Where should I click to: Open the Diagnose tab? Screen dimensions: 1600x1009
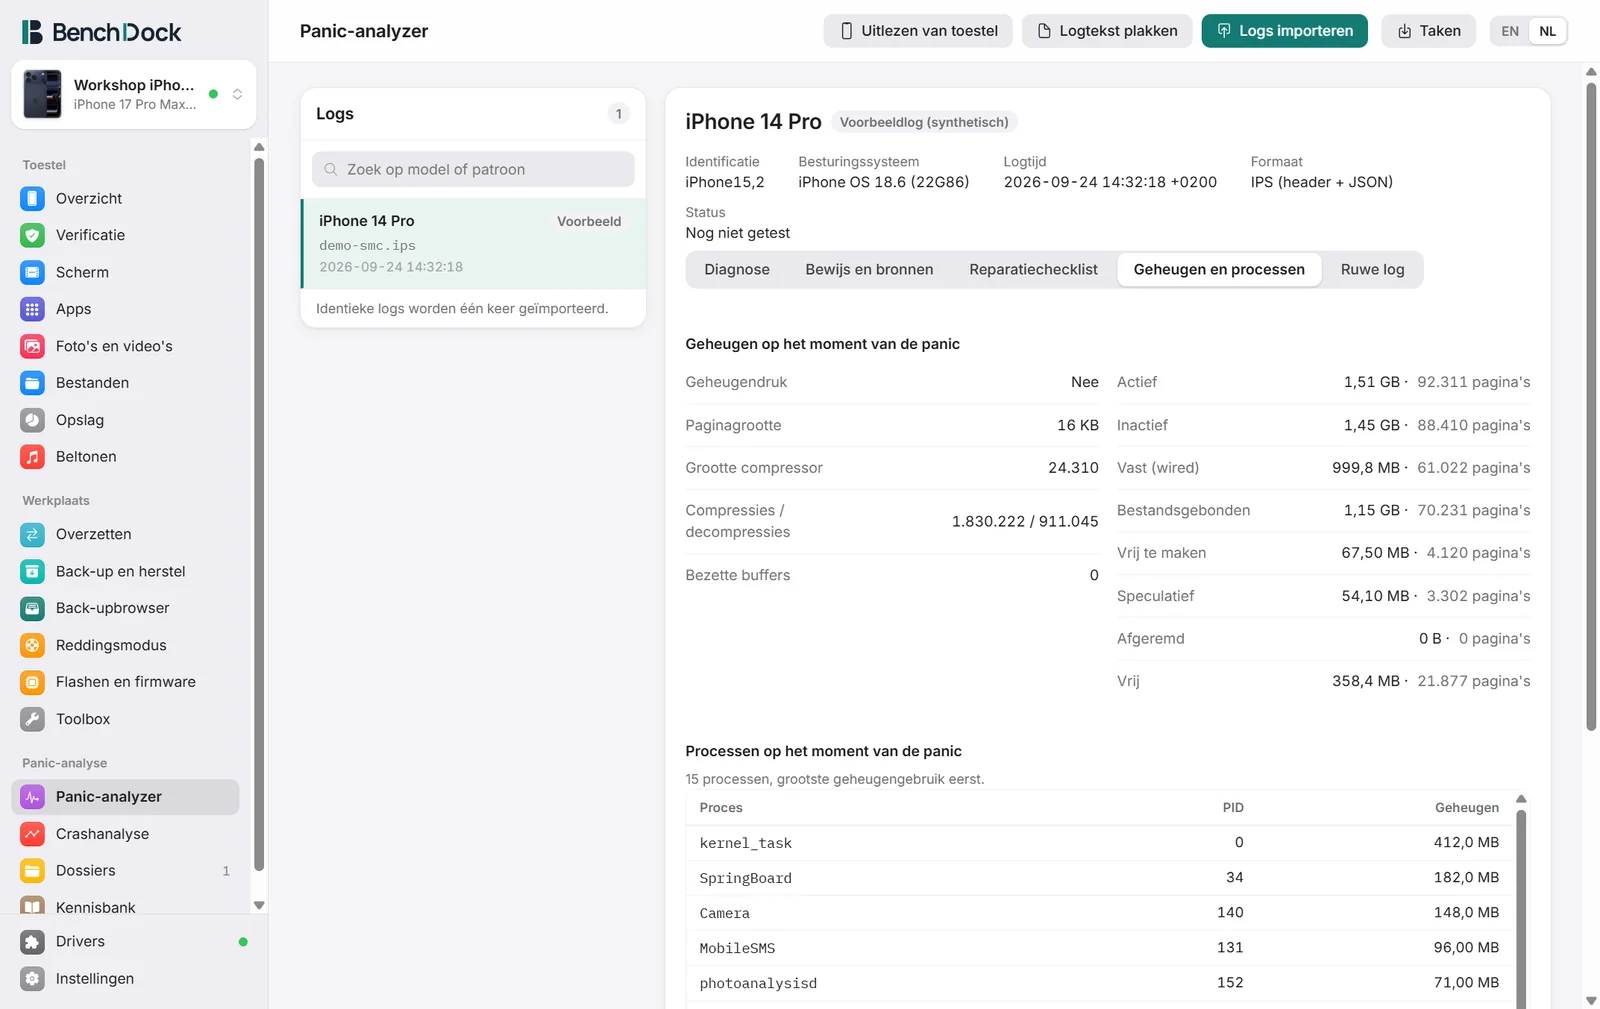737,270
